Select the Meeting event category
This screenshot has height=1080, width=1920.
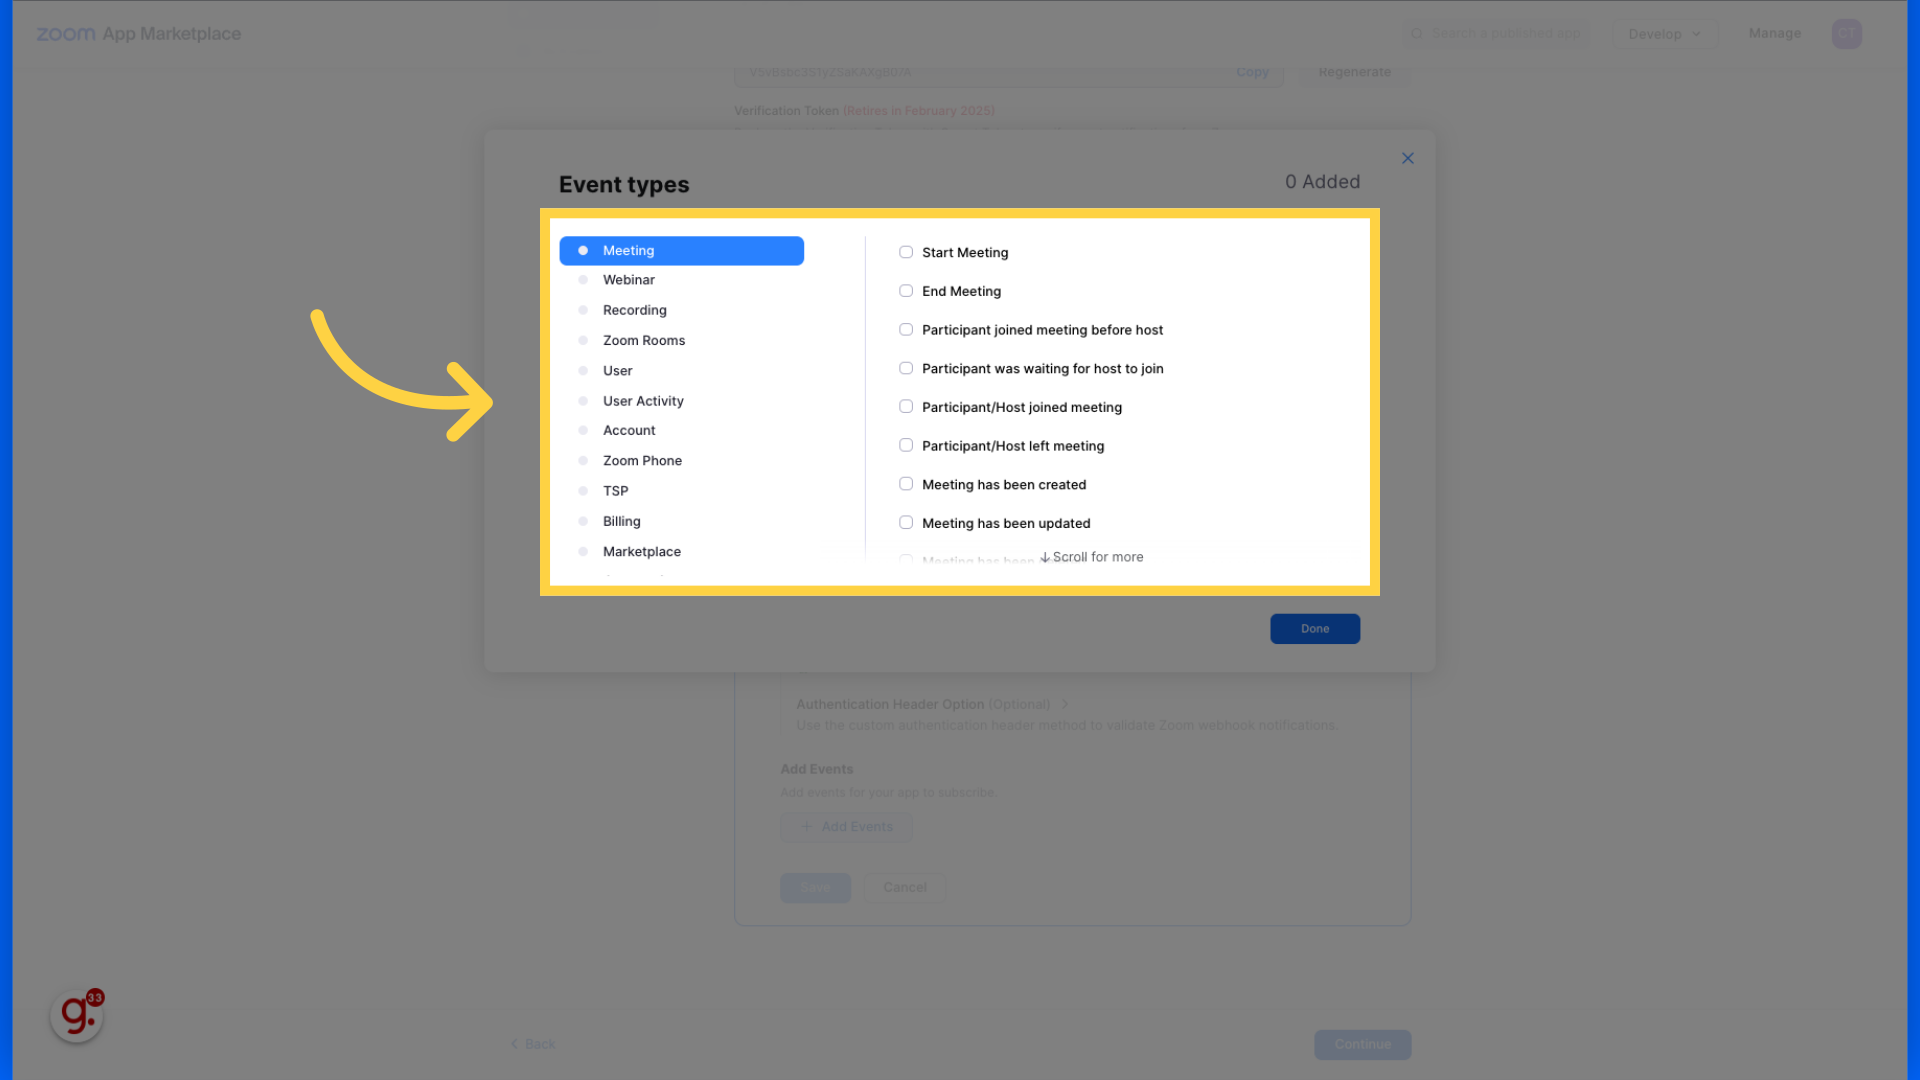click(681, 250)
